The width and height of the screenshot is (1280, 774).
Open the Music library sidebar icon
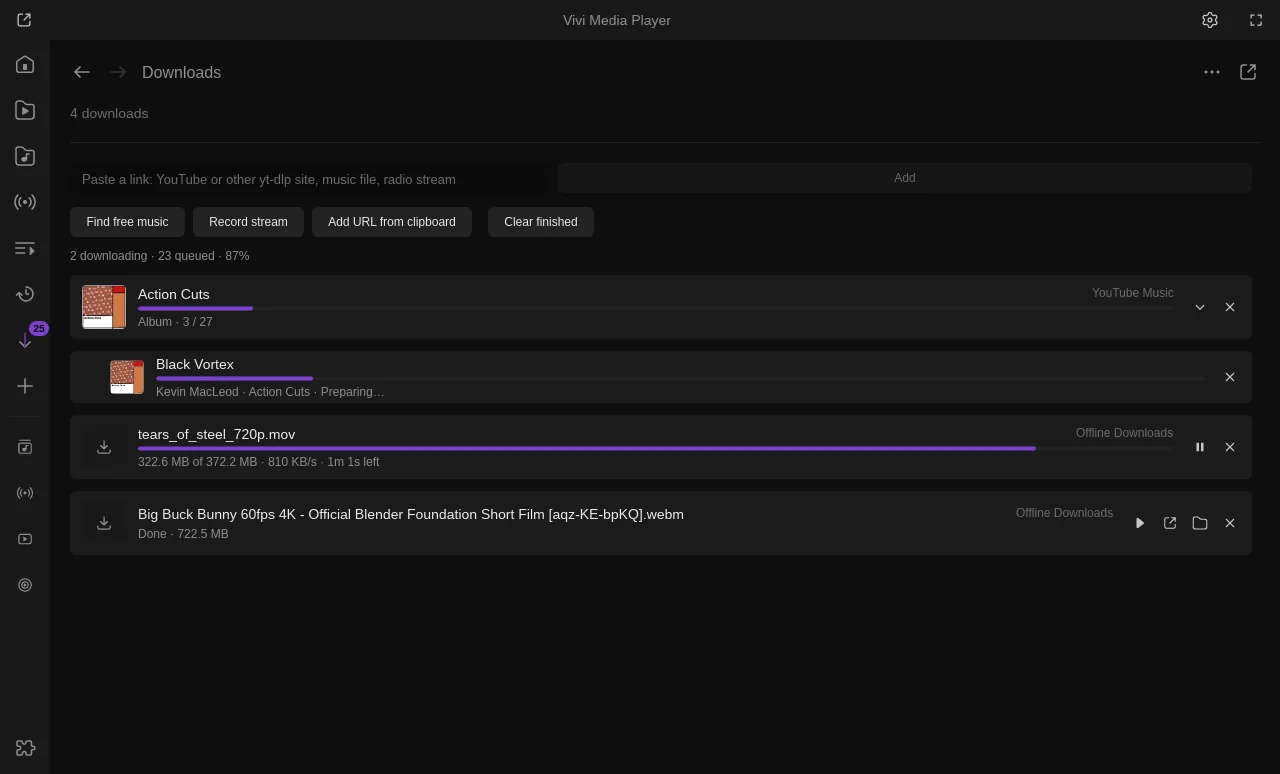tap(25, 157)
